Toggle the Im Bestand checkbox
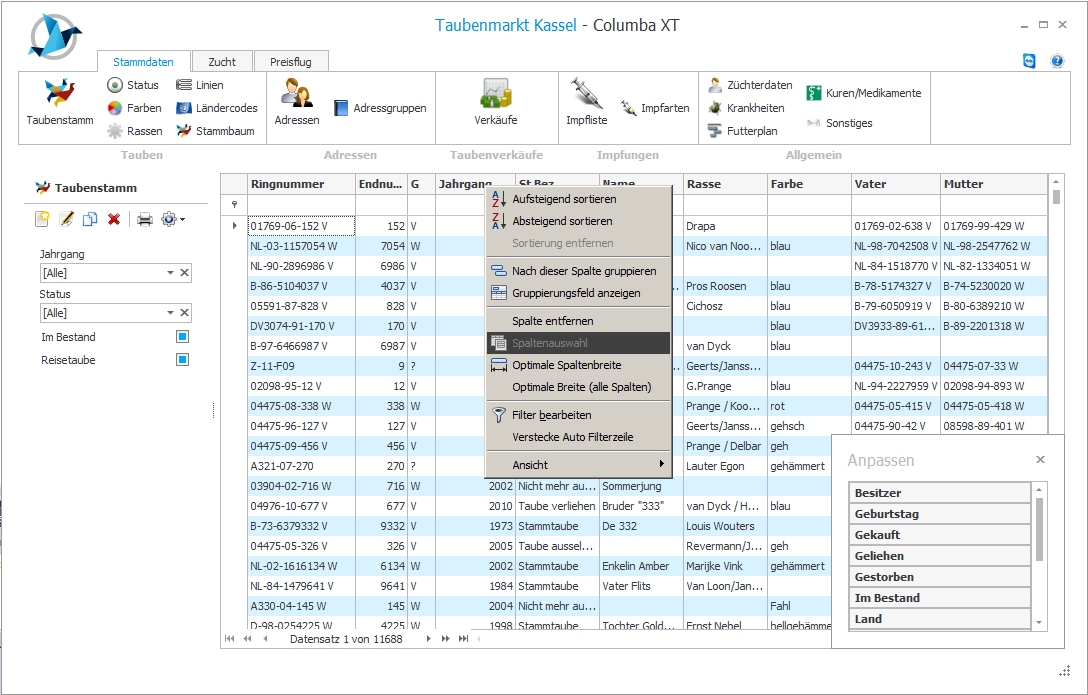This screenshot has height=695, width=1088. 182,337
